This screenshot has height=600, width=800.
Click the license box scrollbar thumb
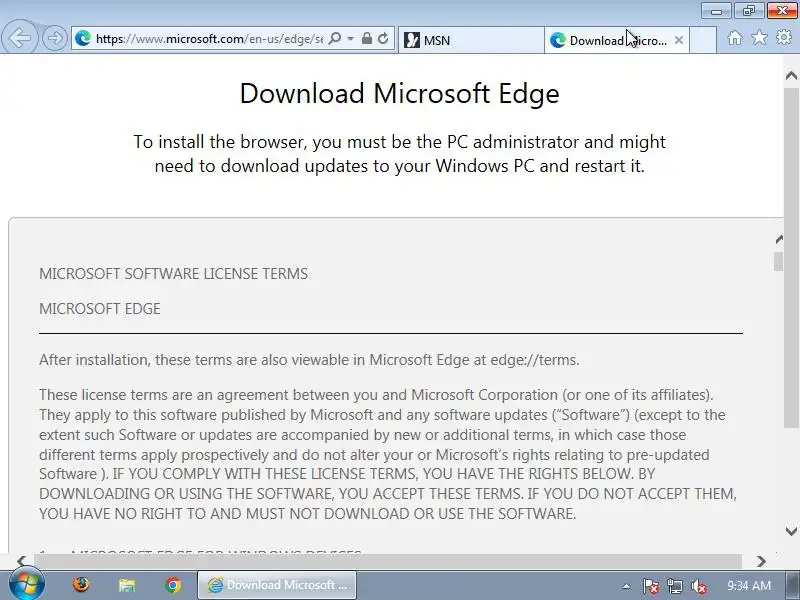(x=778, y=261)
